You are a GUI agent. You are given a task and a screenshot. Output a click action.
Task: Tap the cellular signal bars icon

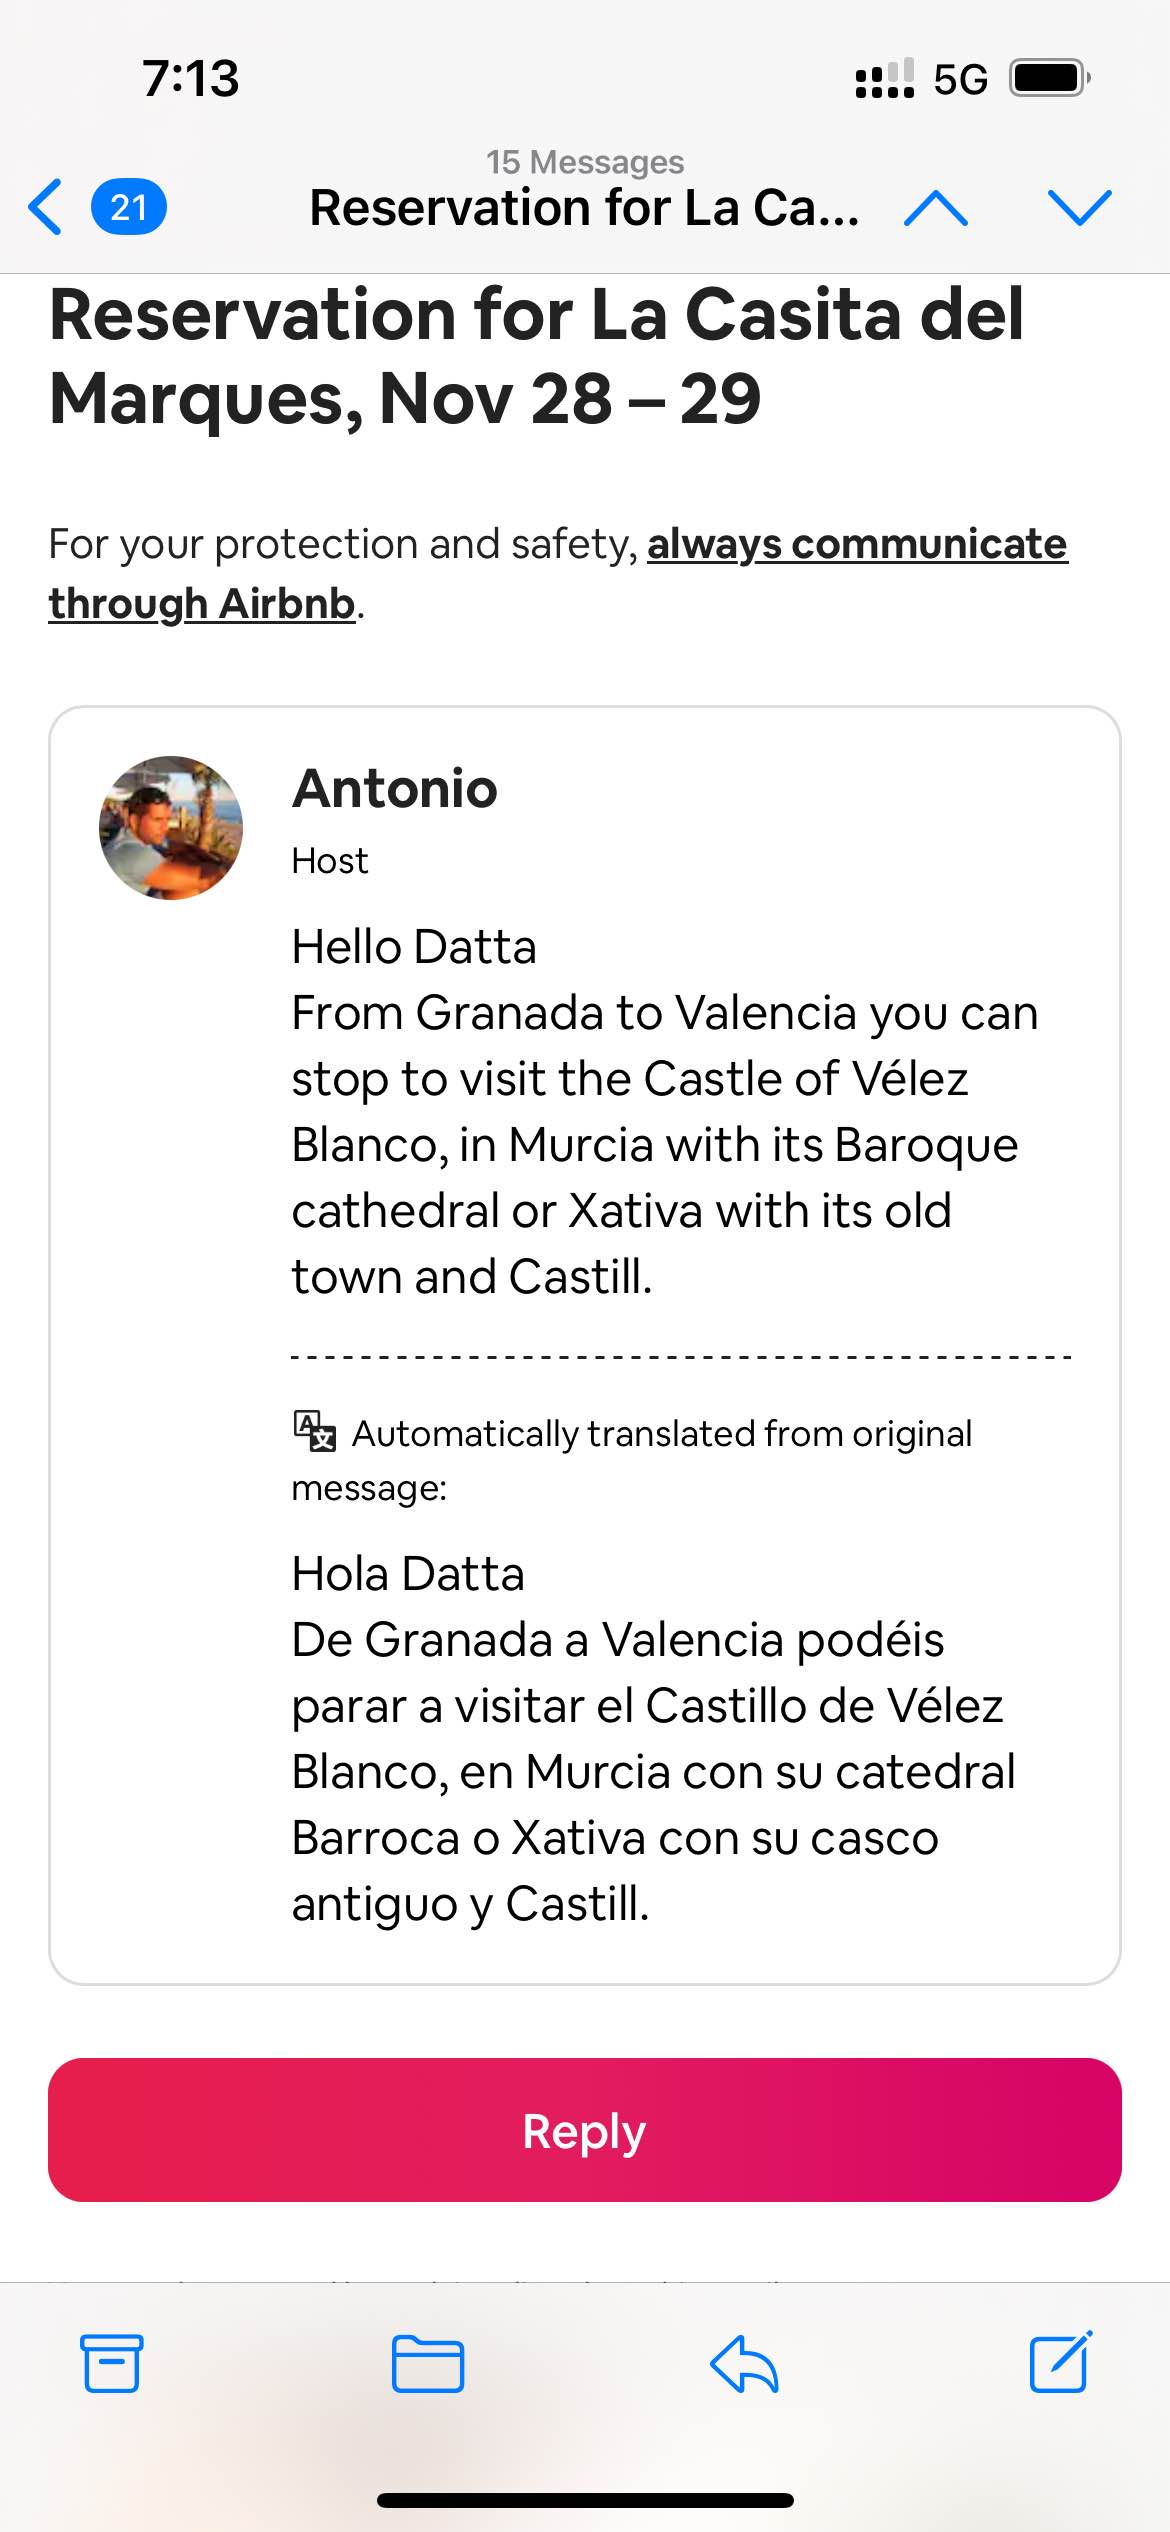tap(884, 78)
